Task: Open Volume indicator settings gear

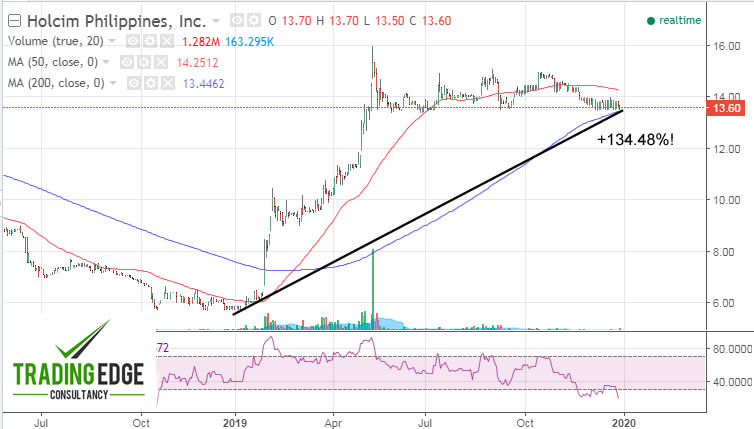Action: point(150,42)
